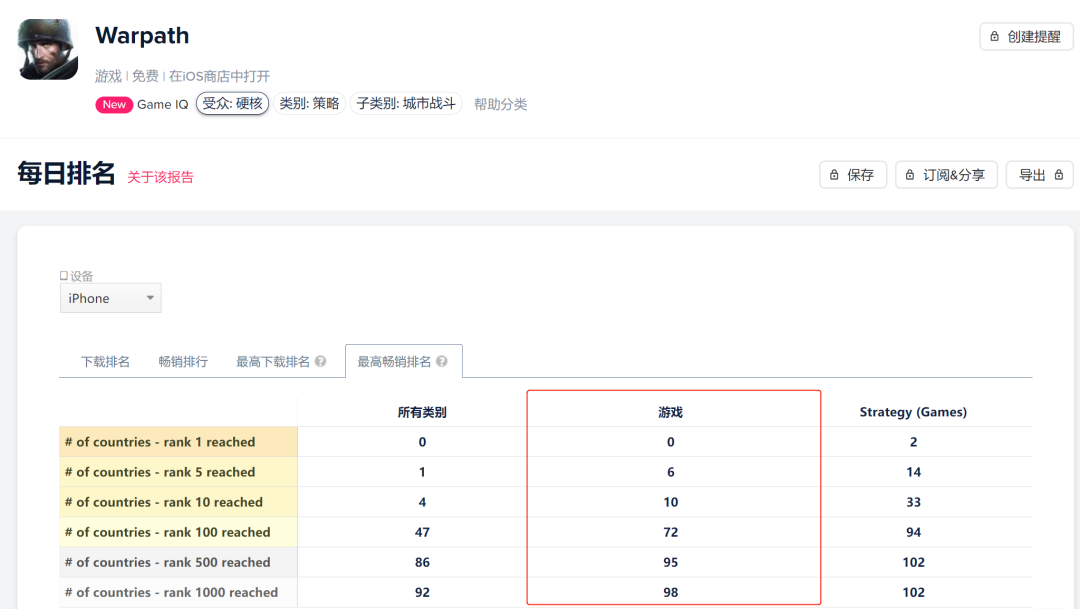The image size is (1080, 609).
Task: Click the Warpath app icon
Action: pyautogui.click(x=47, y=47)
